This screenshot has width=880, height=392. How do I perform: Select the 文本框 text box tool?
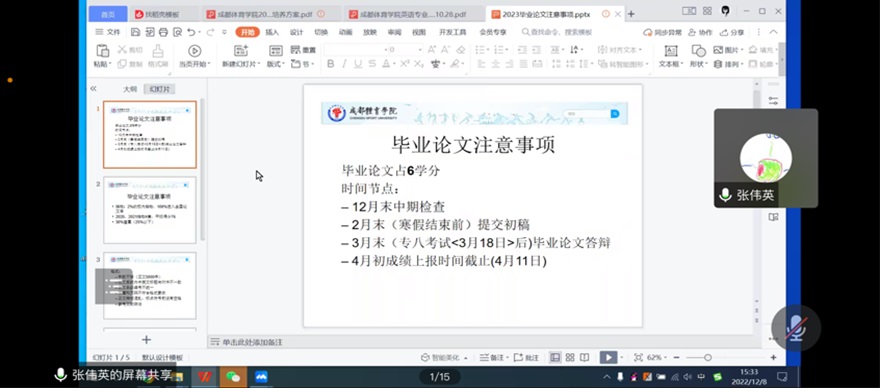click(671, 51)
